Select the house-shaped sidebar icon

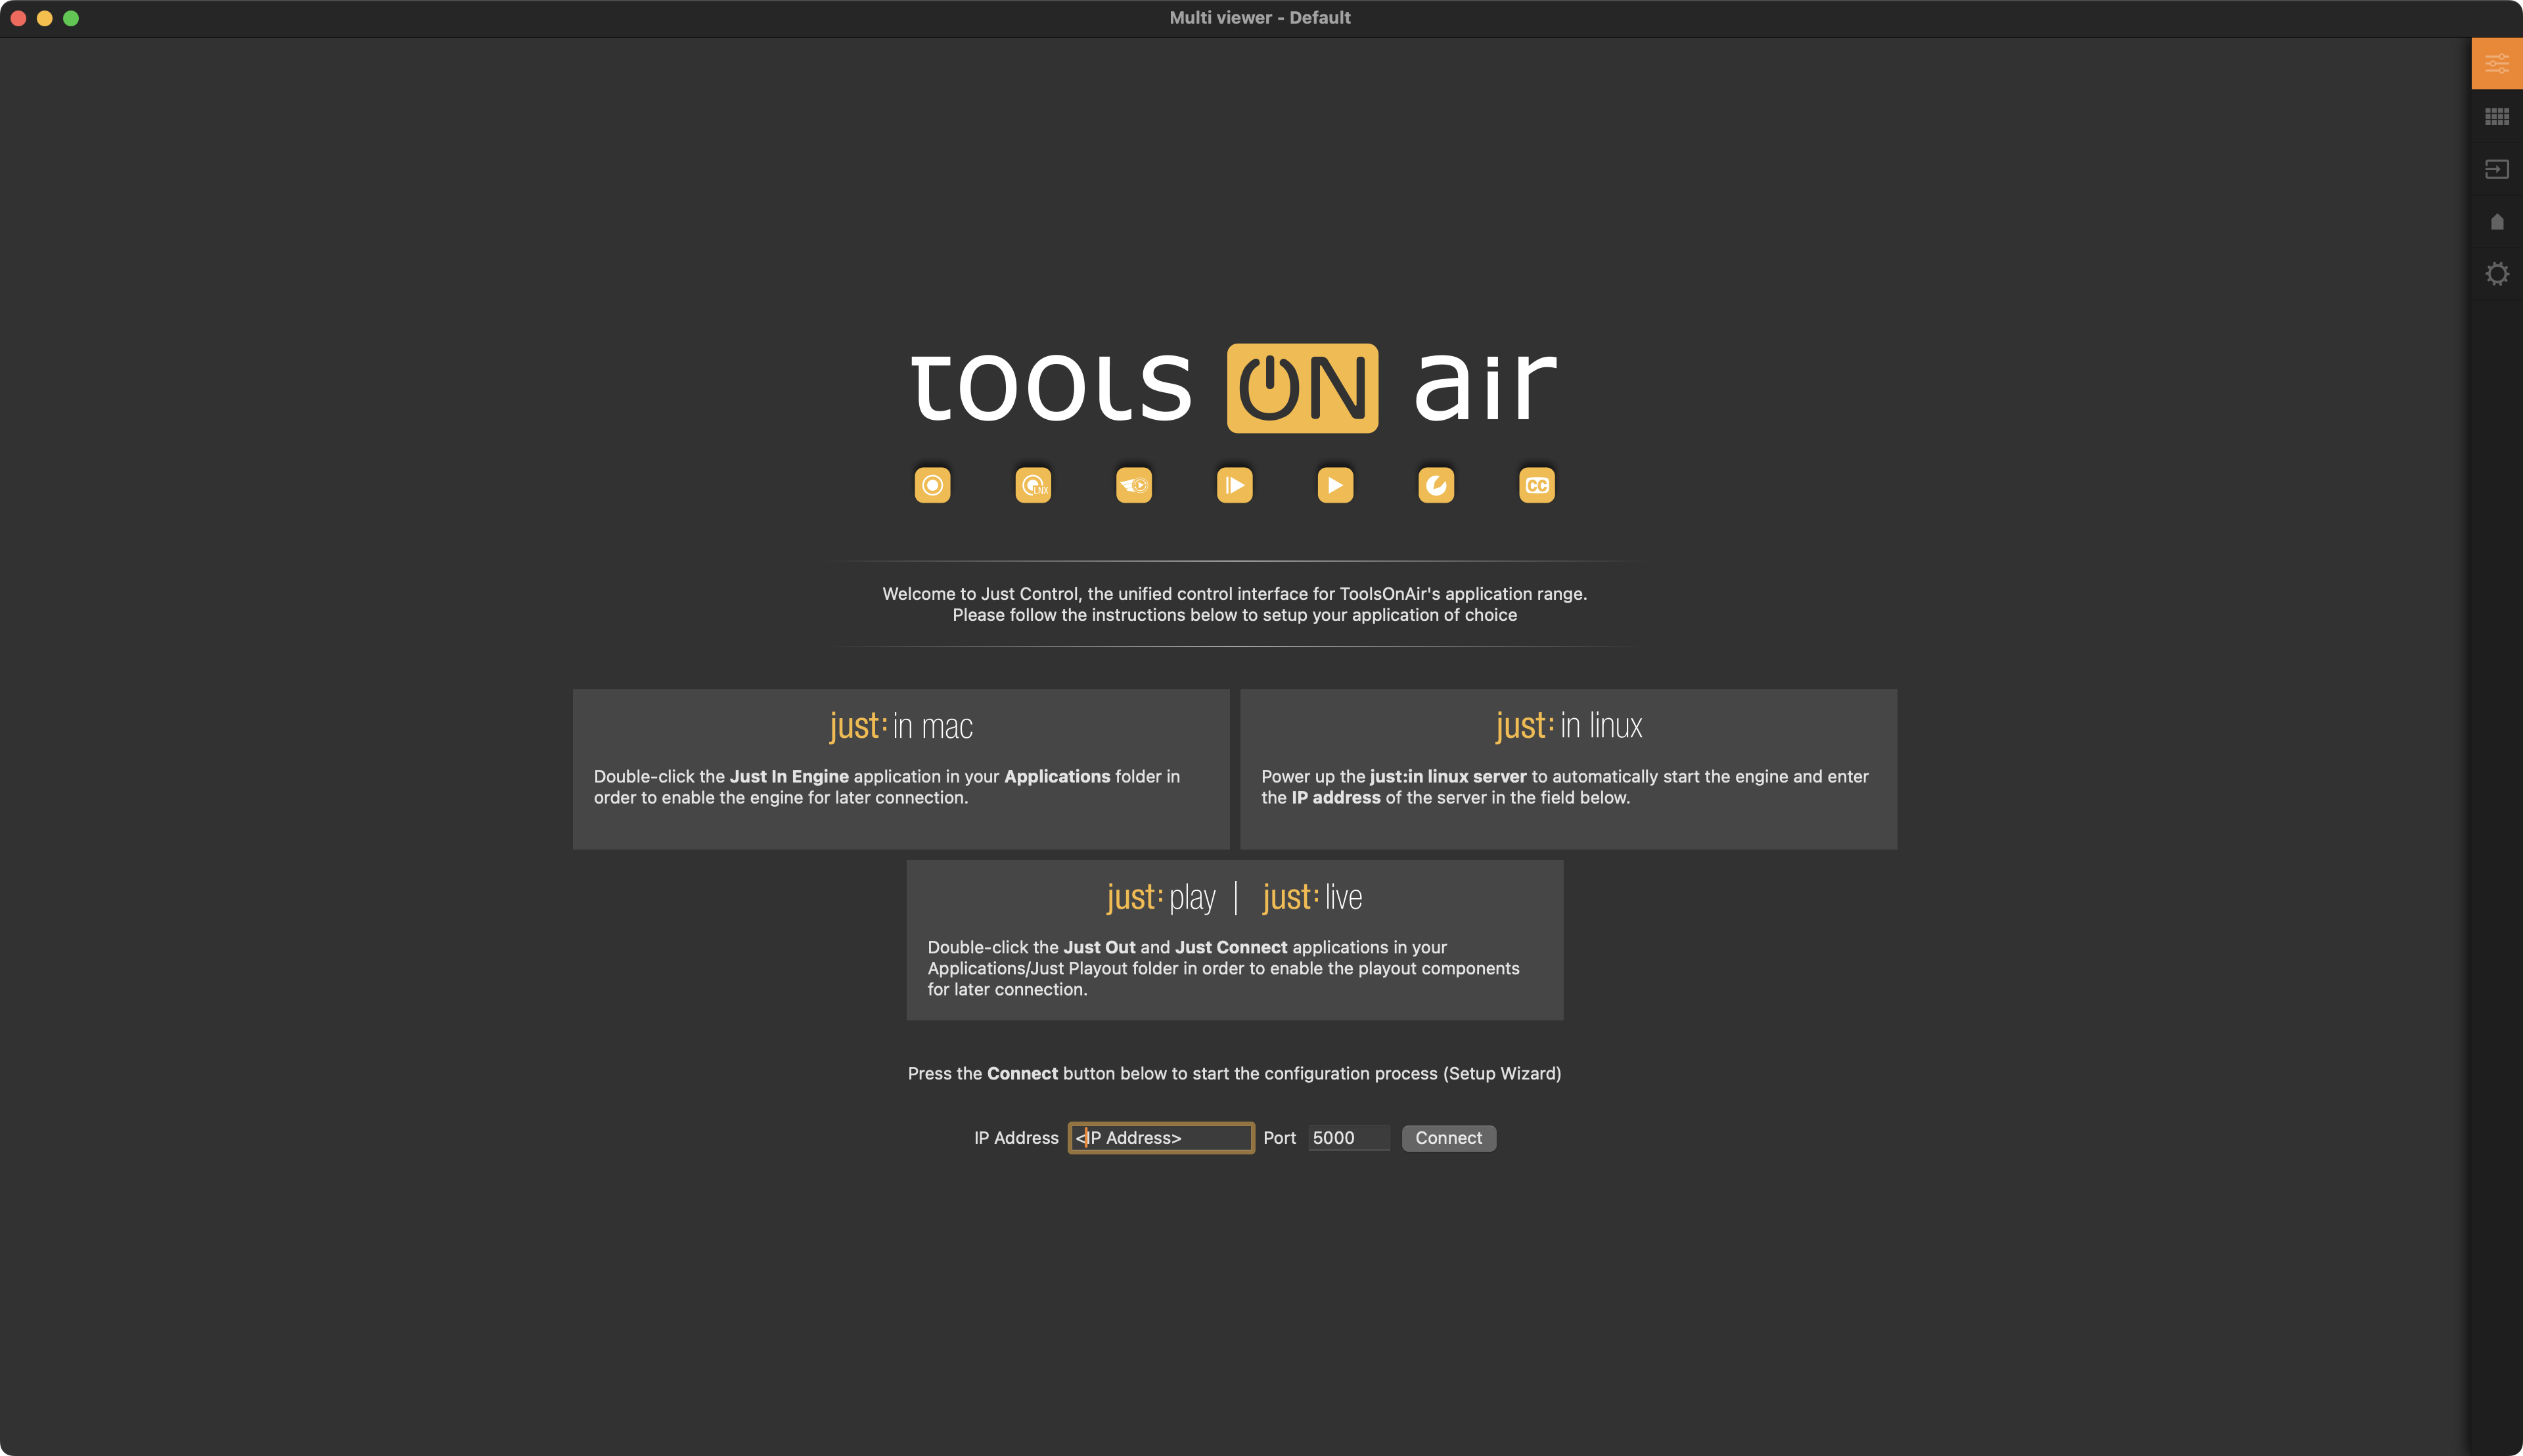click(2497, 221)
